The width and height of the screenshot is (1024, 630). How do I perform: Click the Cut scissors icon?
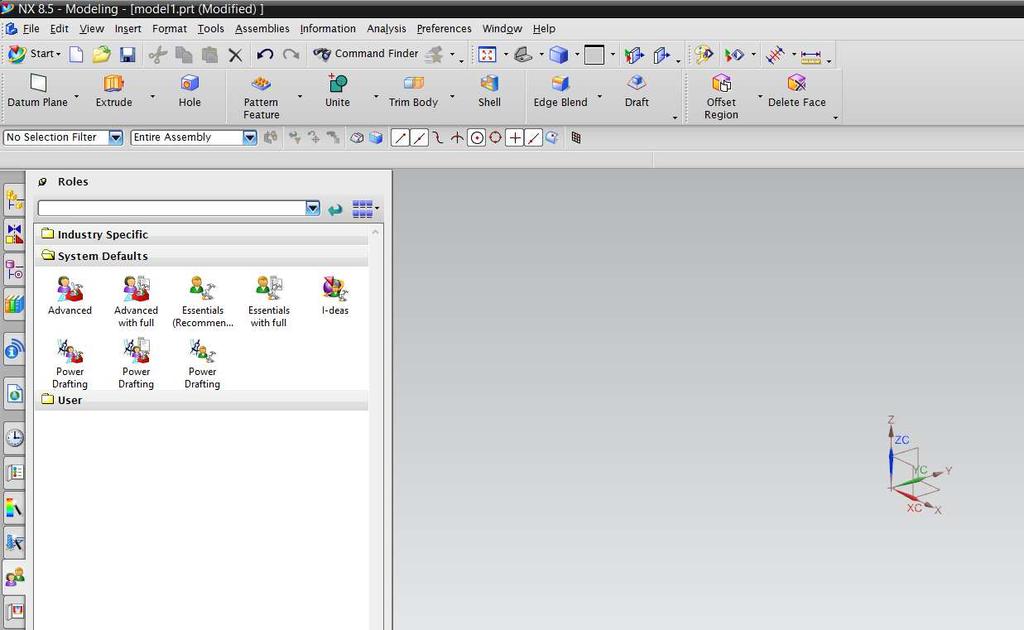pos(157,55)
